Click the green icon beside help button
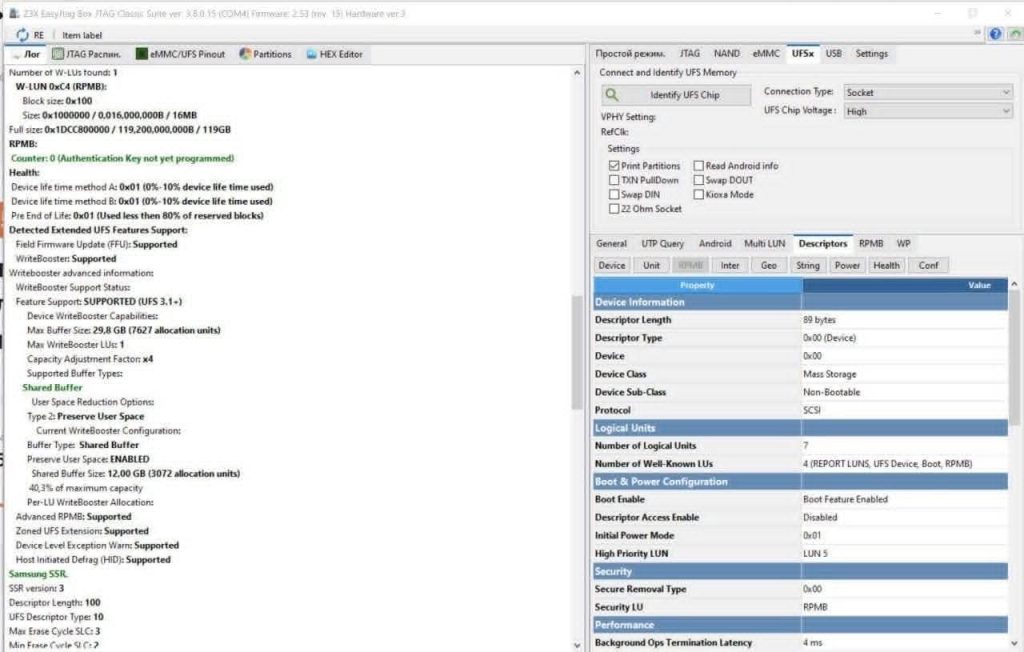Image resolution: width=1024 pixels, height=652 pixels. click(1014, 34)
